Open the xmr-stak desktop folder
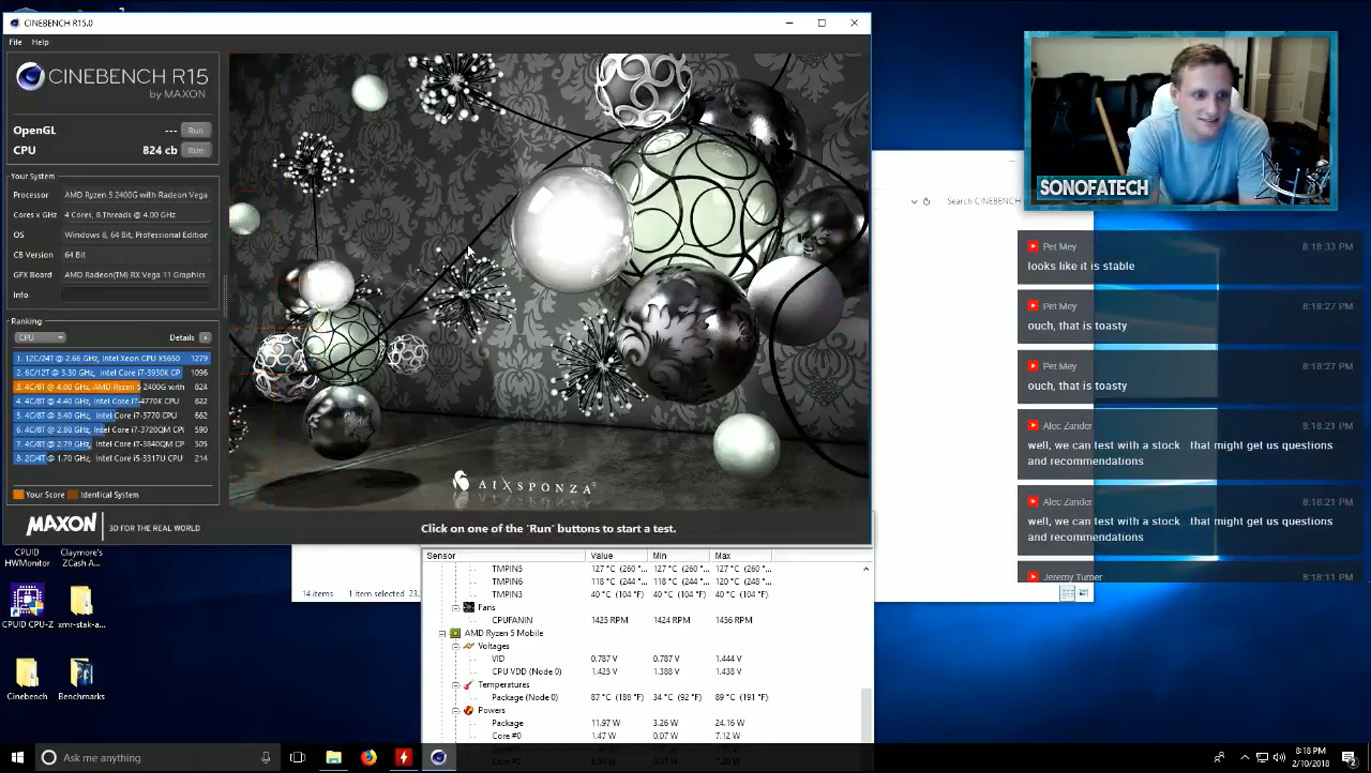 pos(81,607)
